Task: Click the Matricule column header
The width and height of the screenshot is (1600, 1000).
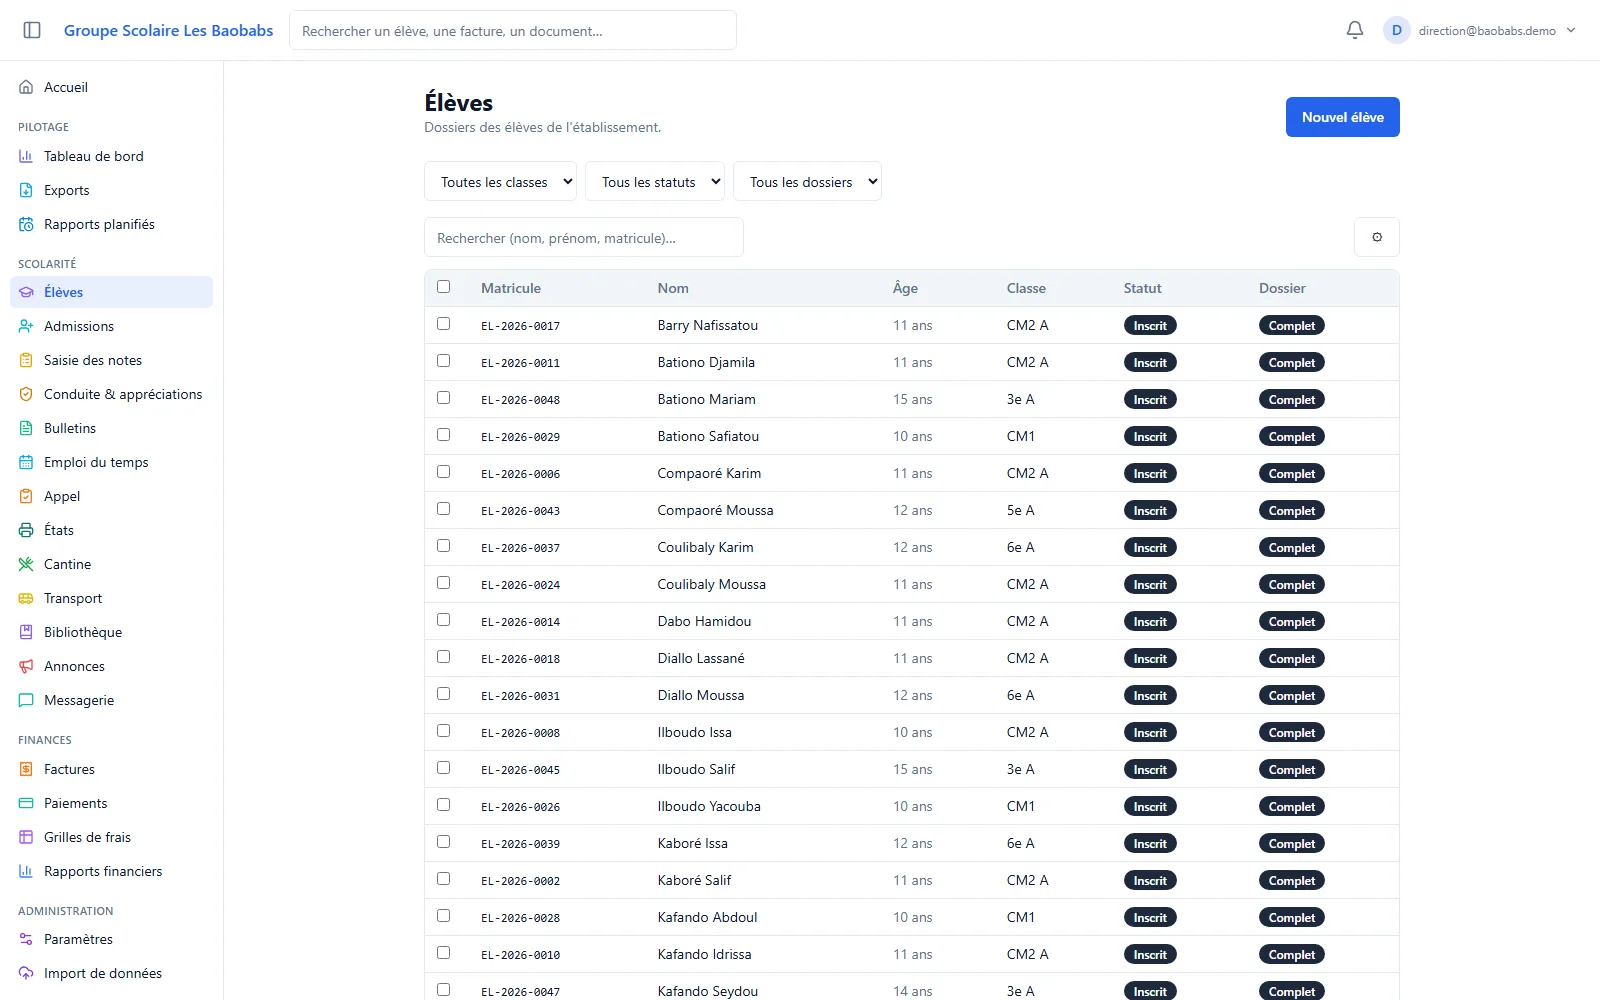Action: click(x=511, y=288)
